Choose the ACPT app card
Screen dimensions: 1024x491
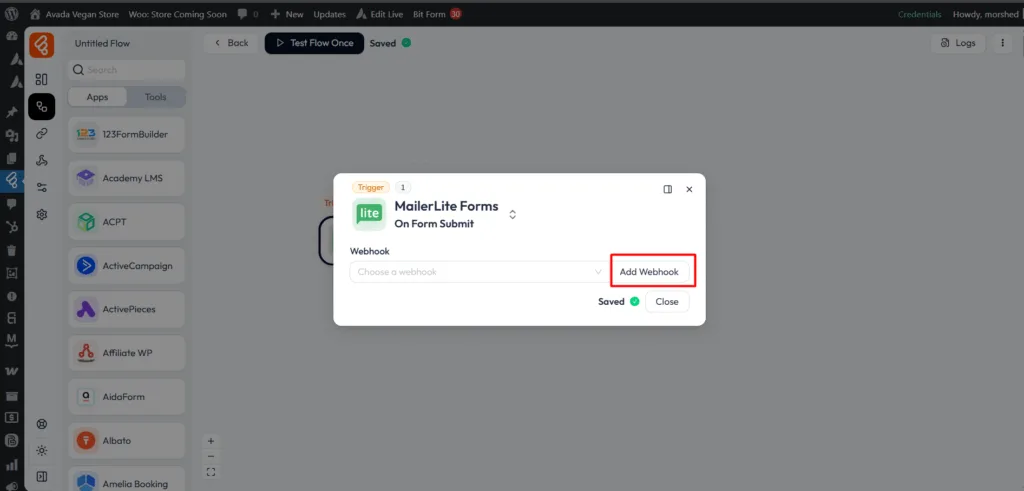tap(127, 222)
